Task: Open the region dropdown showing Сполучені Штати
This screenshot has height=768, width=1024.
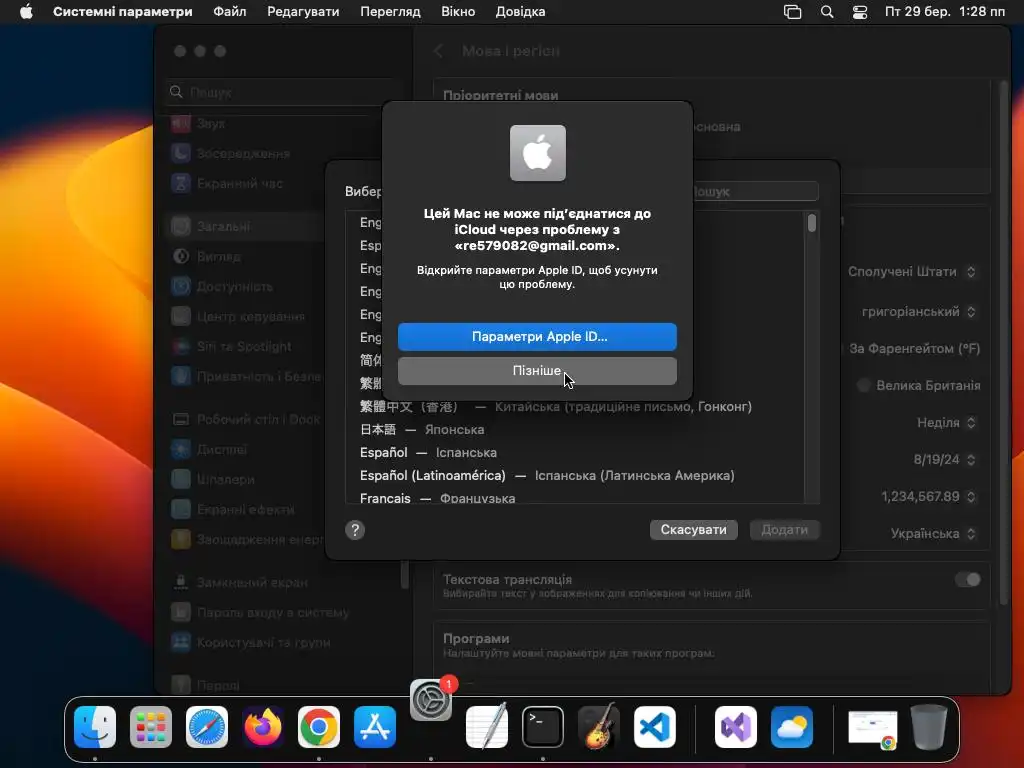Action: click(912, 272)
